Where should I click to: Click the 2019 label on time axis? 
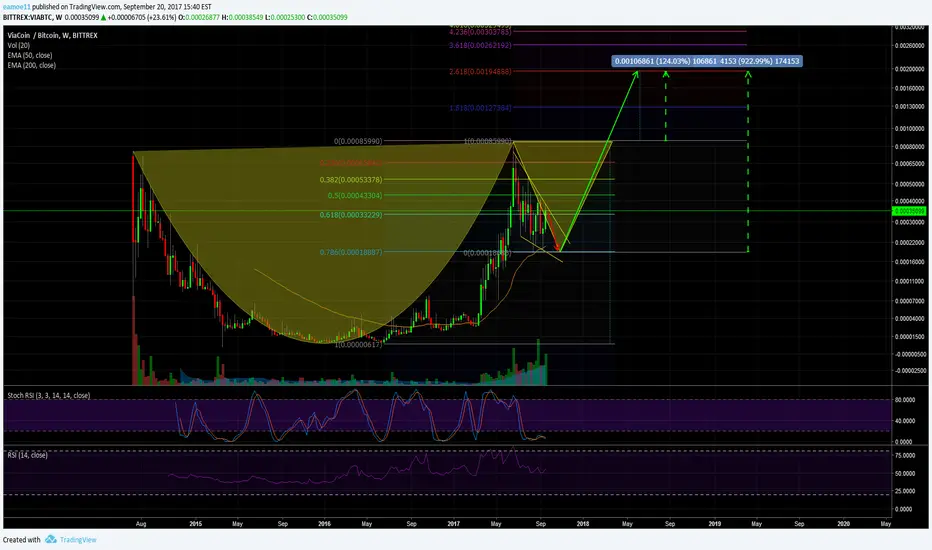[714, 524]
